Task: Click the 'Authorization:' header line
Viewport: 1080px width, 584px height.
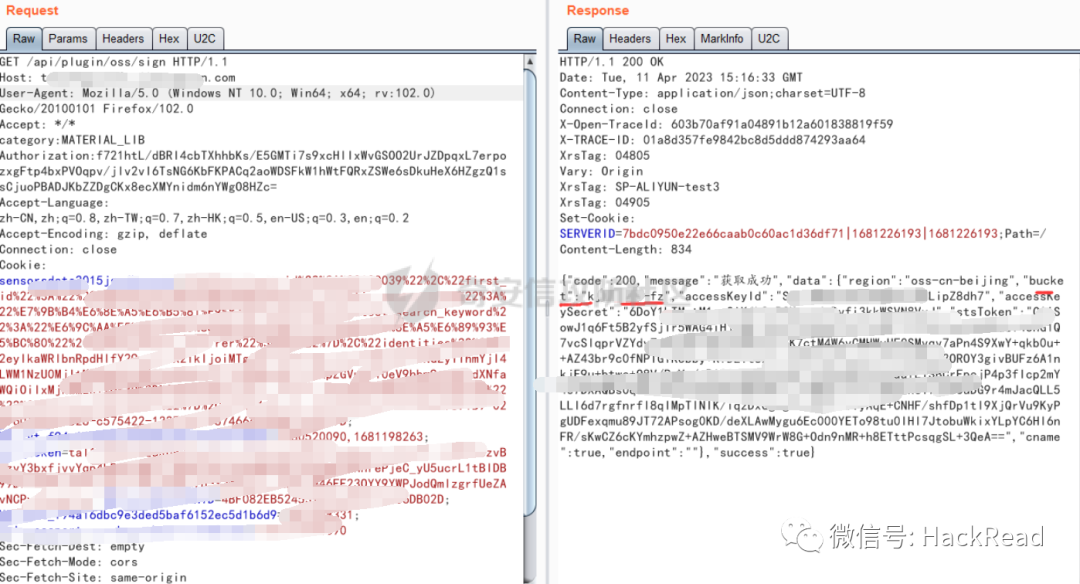Action: (253, 156)
